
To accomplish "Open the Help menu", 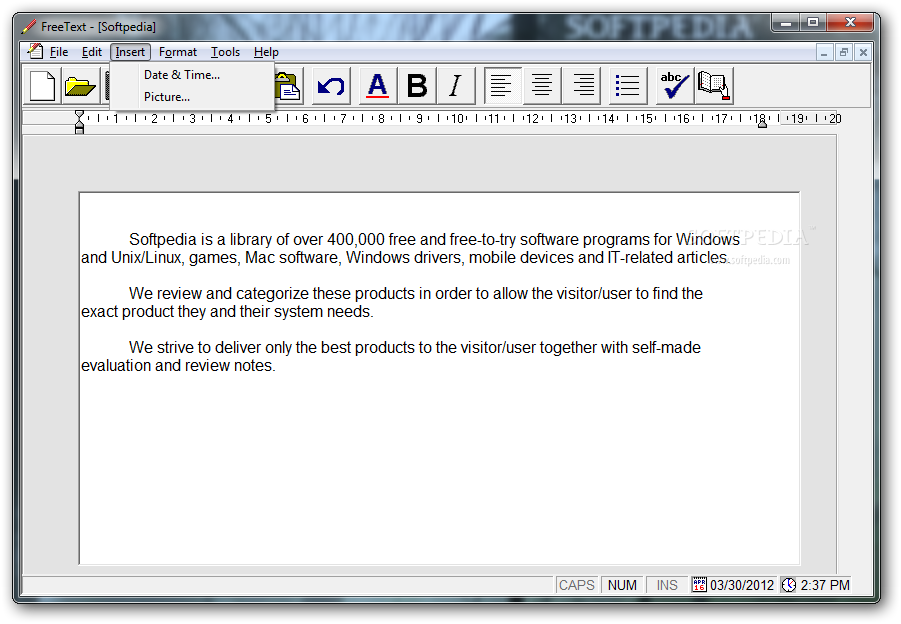I will coord(266,52).
